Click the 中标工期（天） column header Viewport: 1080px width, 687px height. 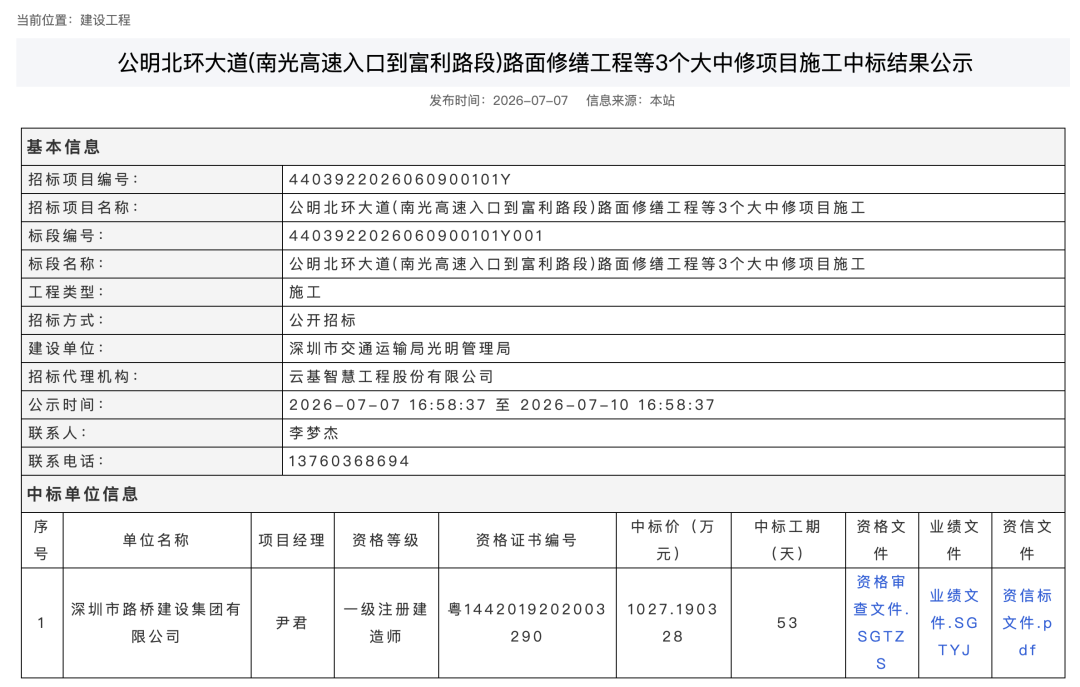pyautogui.click(x=788, y=540)
